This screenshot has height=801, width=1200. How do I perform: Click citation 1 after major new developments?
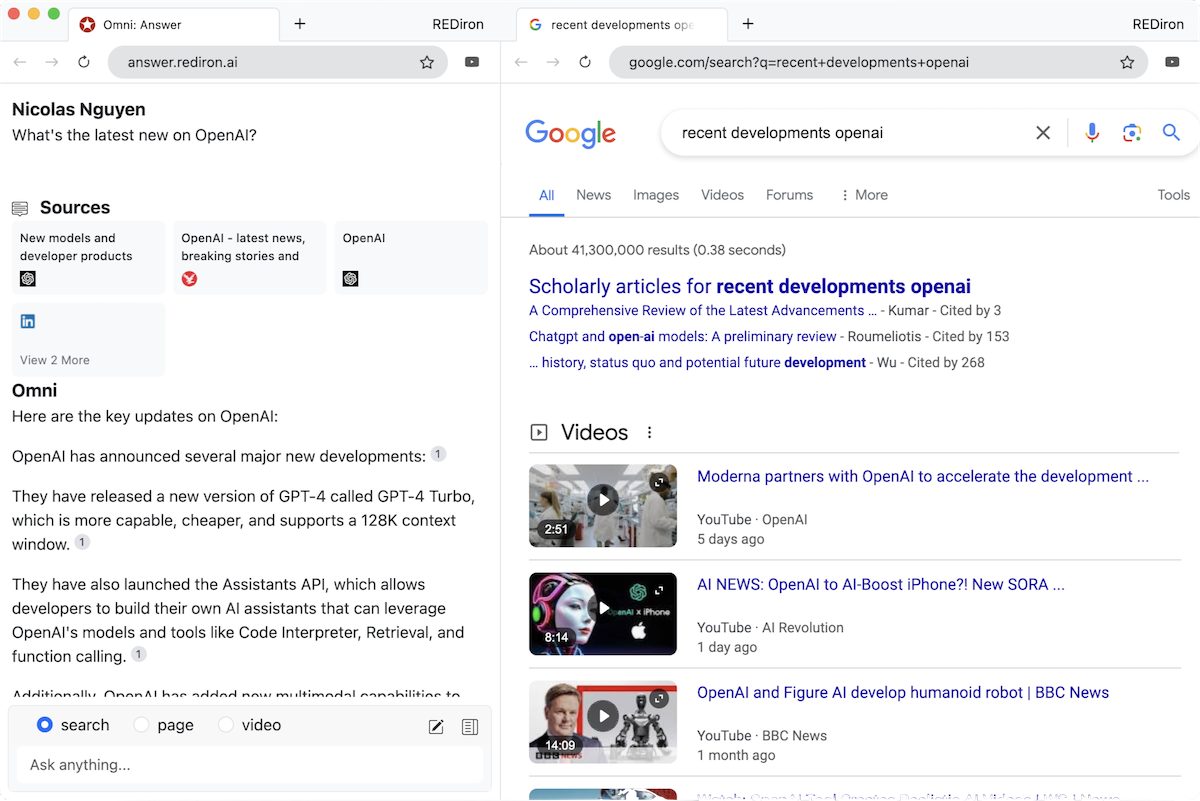click(438, 454)
